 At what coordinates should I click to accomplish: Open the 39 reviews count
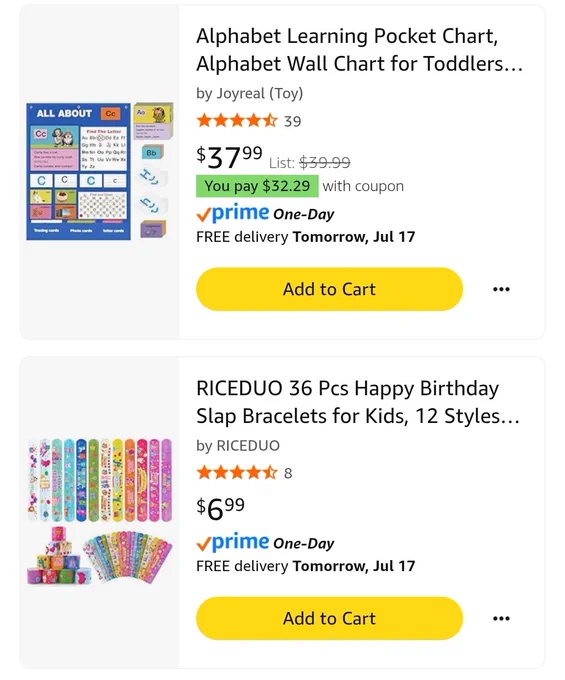tap(293, 121)
